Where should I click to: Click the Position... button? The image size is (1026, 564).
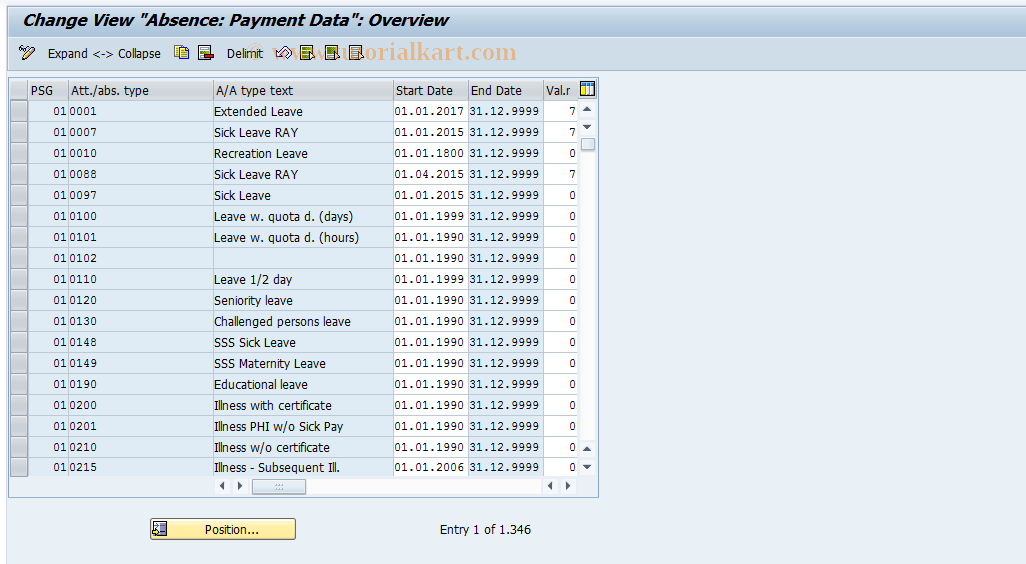(x=223, y=529)
